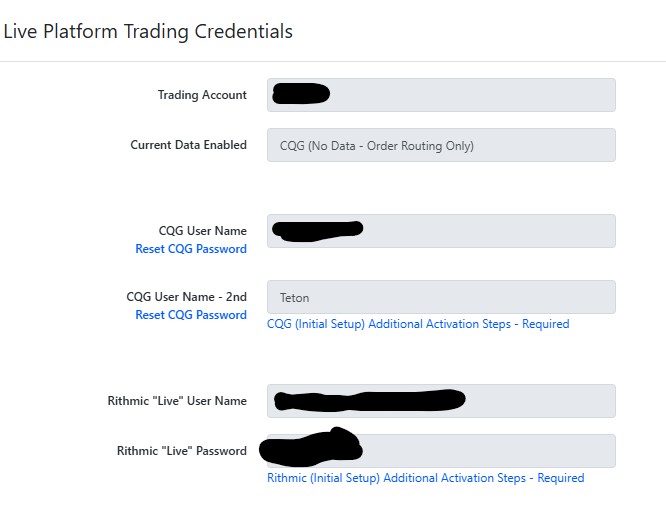
Task: Click the 'Rithmic "Live" User Name' label
Action: click(x=177, y=401)
